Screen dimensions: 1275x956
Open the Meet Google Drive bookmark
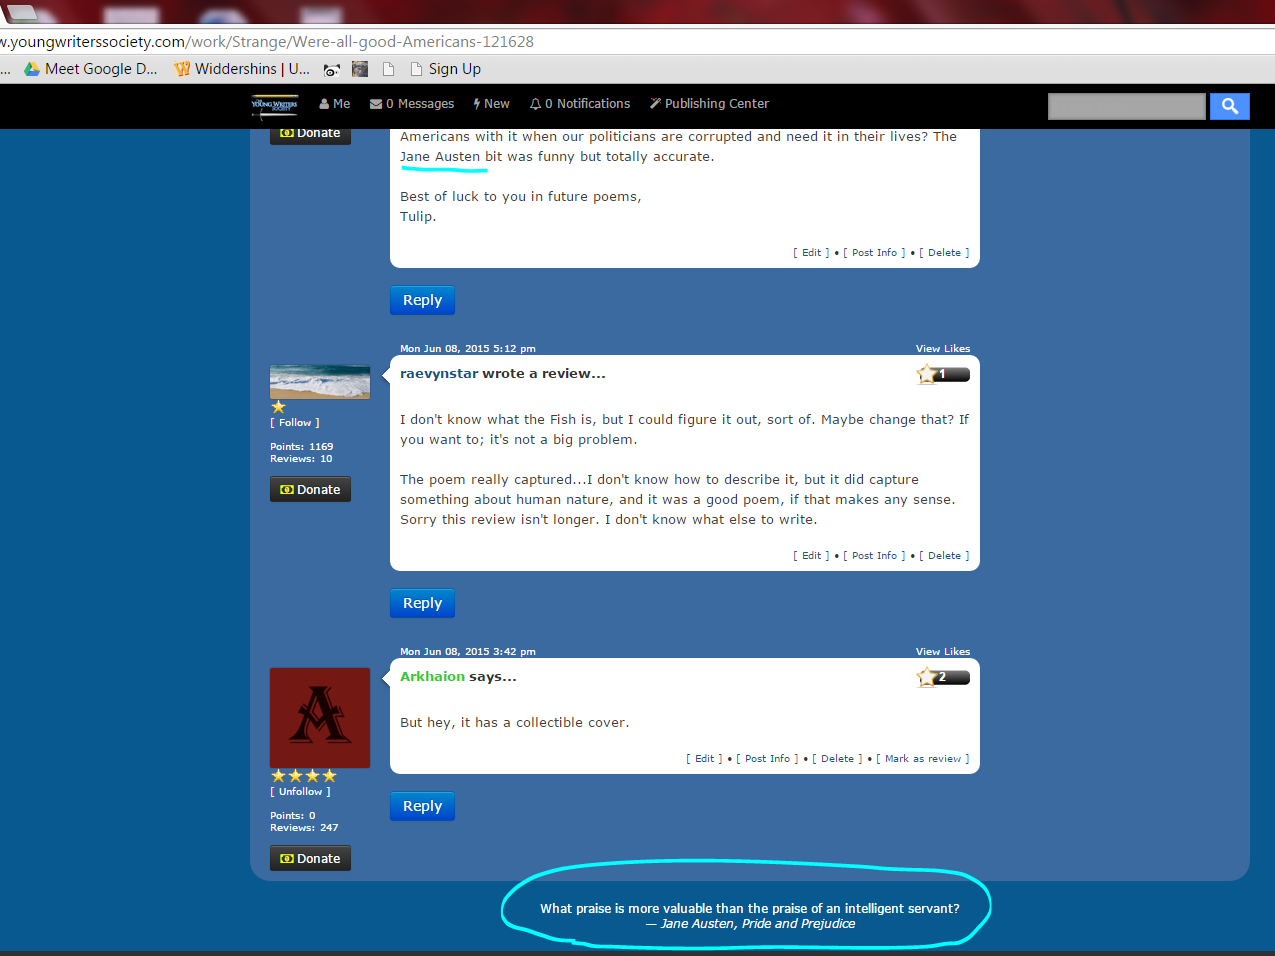pyautogui.click(x=91, y=69)
